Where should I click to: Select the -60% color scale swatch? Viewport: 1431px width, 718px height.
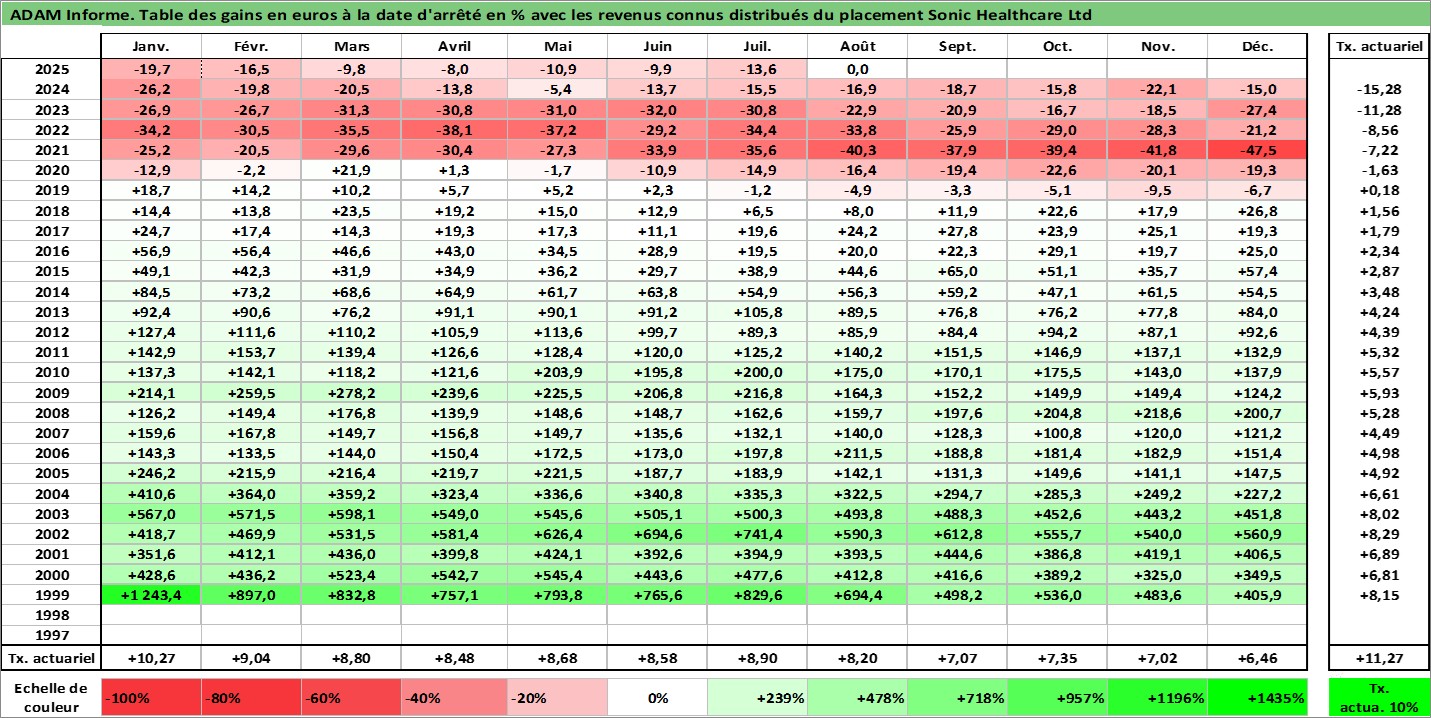point(352,698)
